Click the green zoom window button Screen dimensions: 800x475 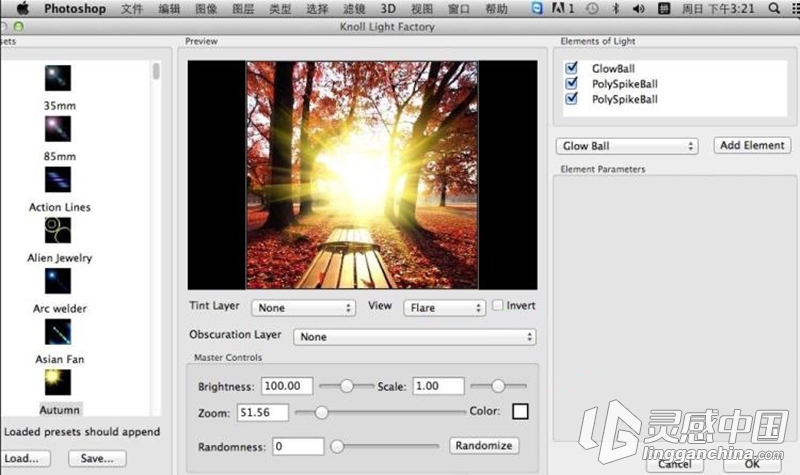click(x=18, y=26)
